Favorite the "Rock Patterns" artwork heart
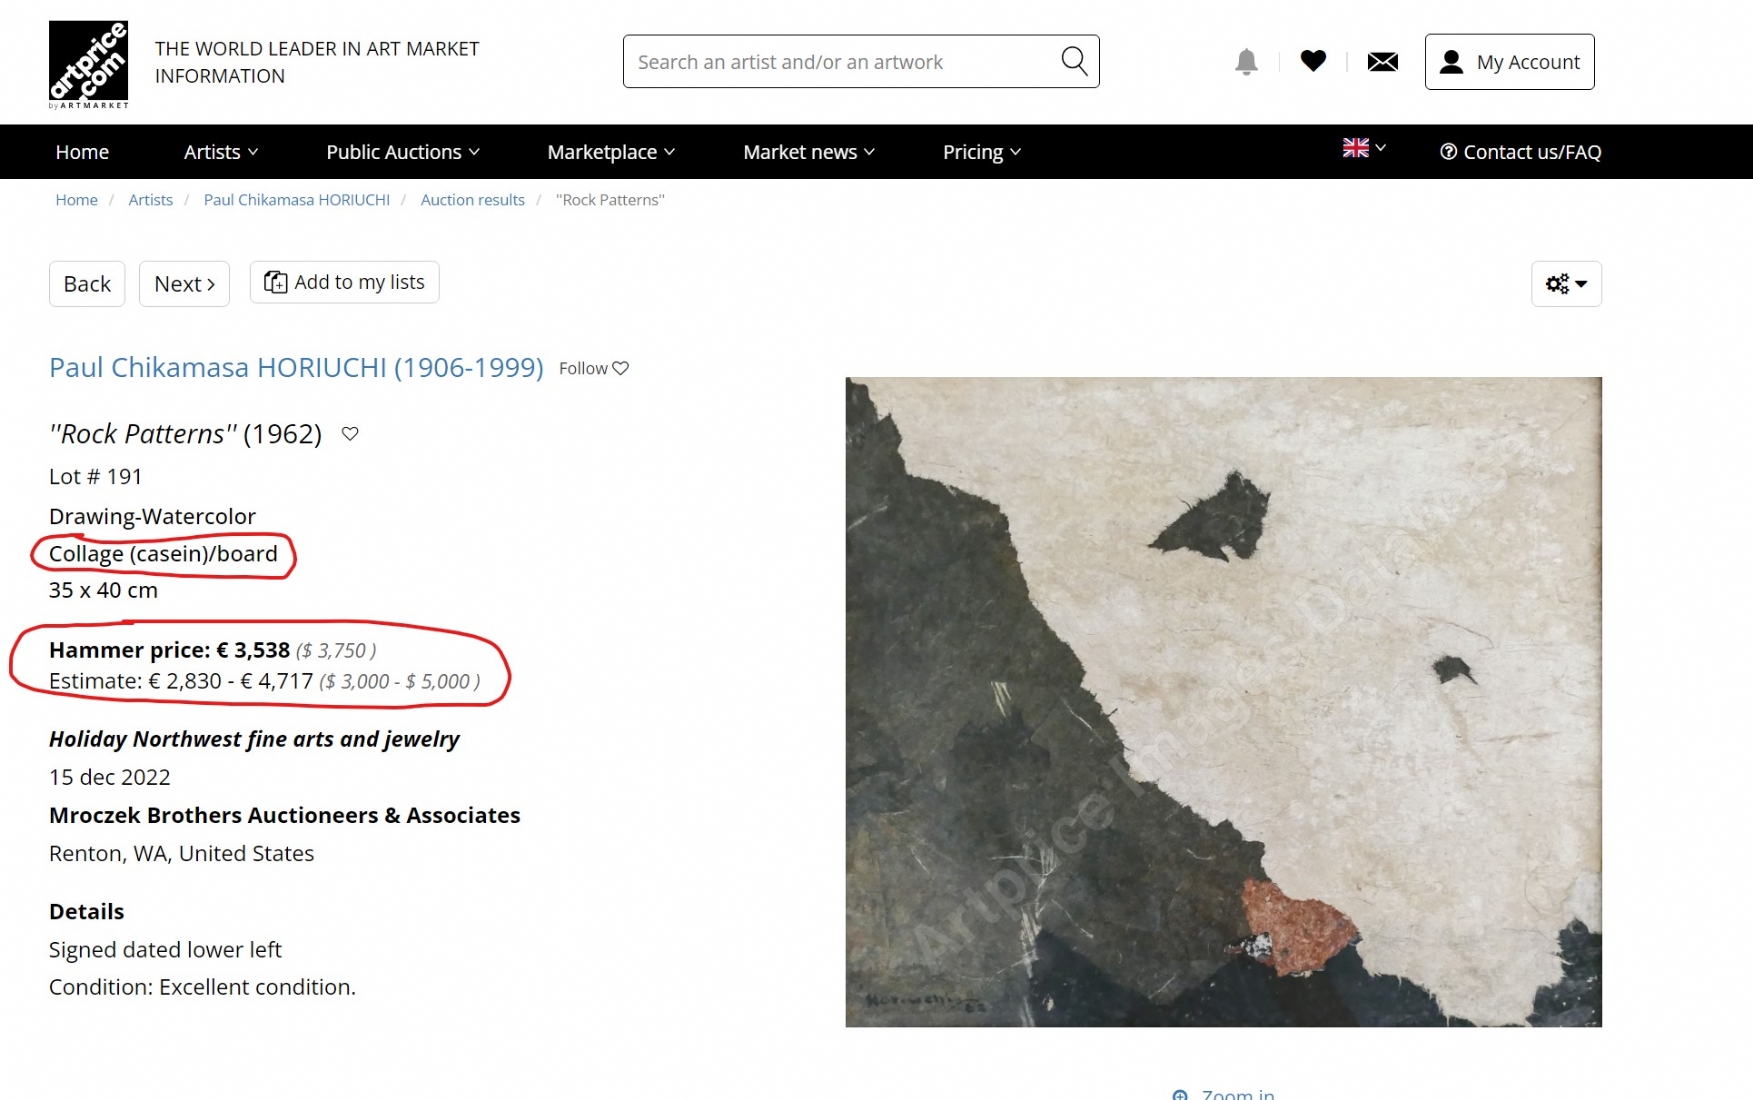 [350, 434]
